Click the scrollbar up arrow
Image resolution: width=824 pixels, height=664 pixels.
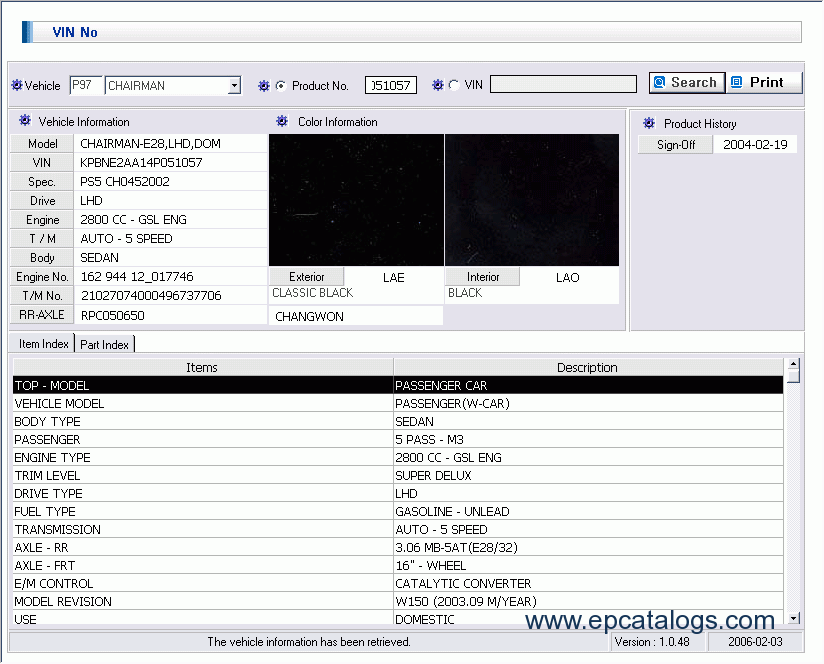click(794, 364)
